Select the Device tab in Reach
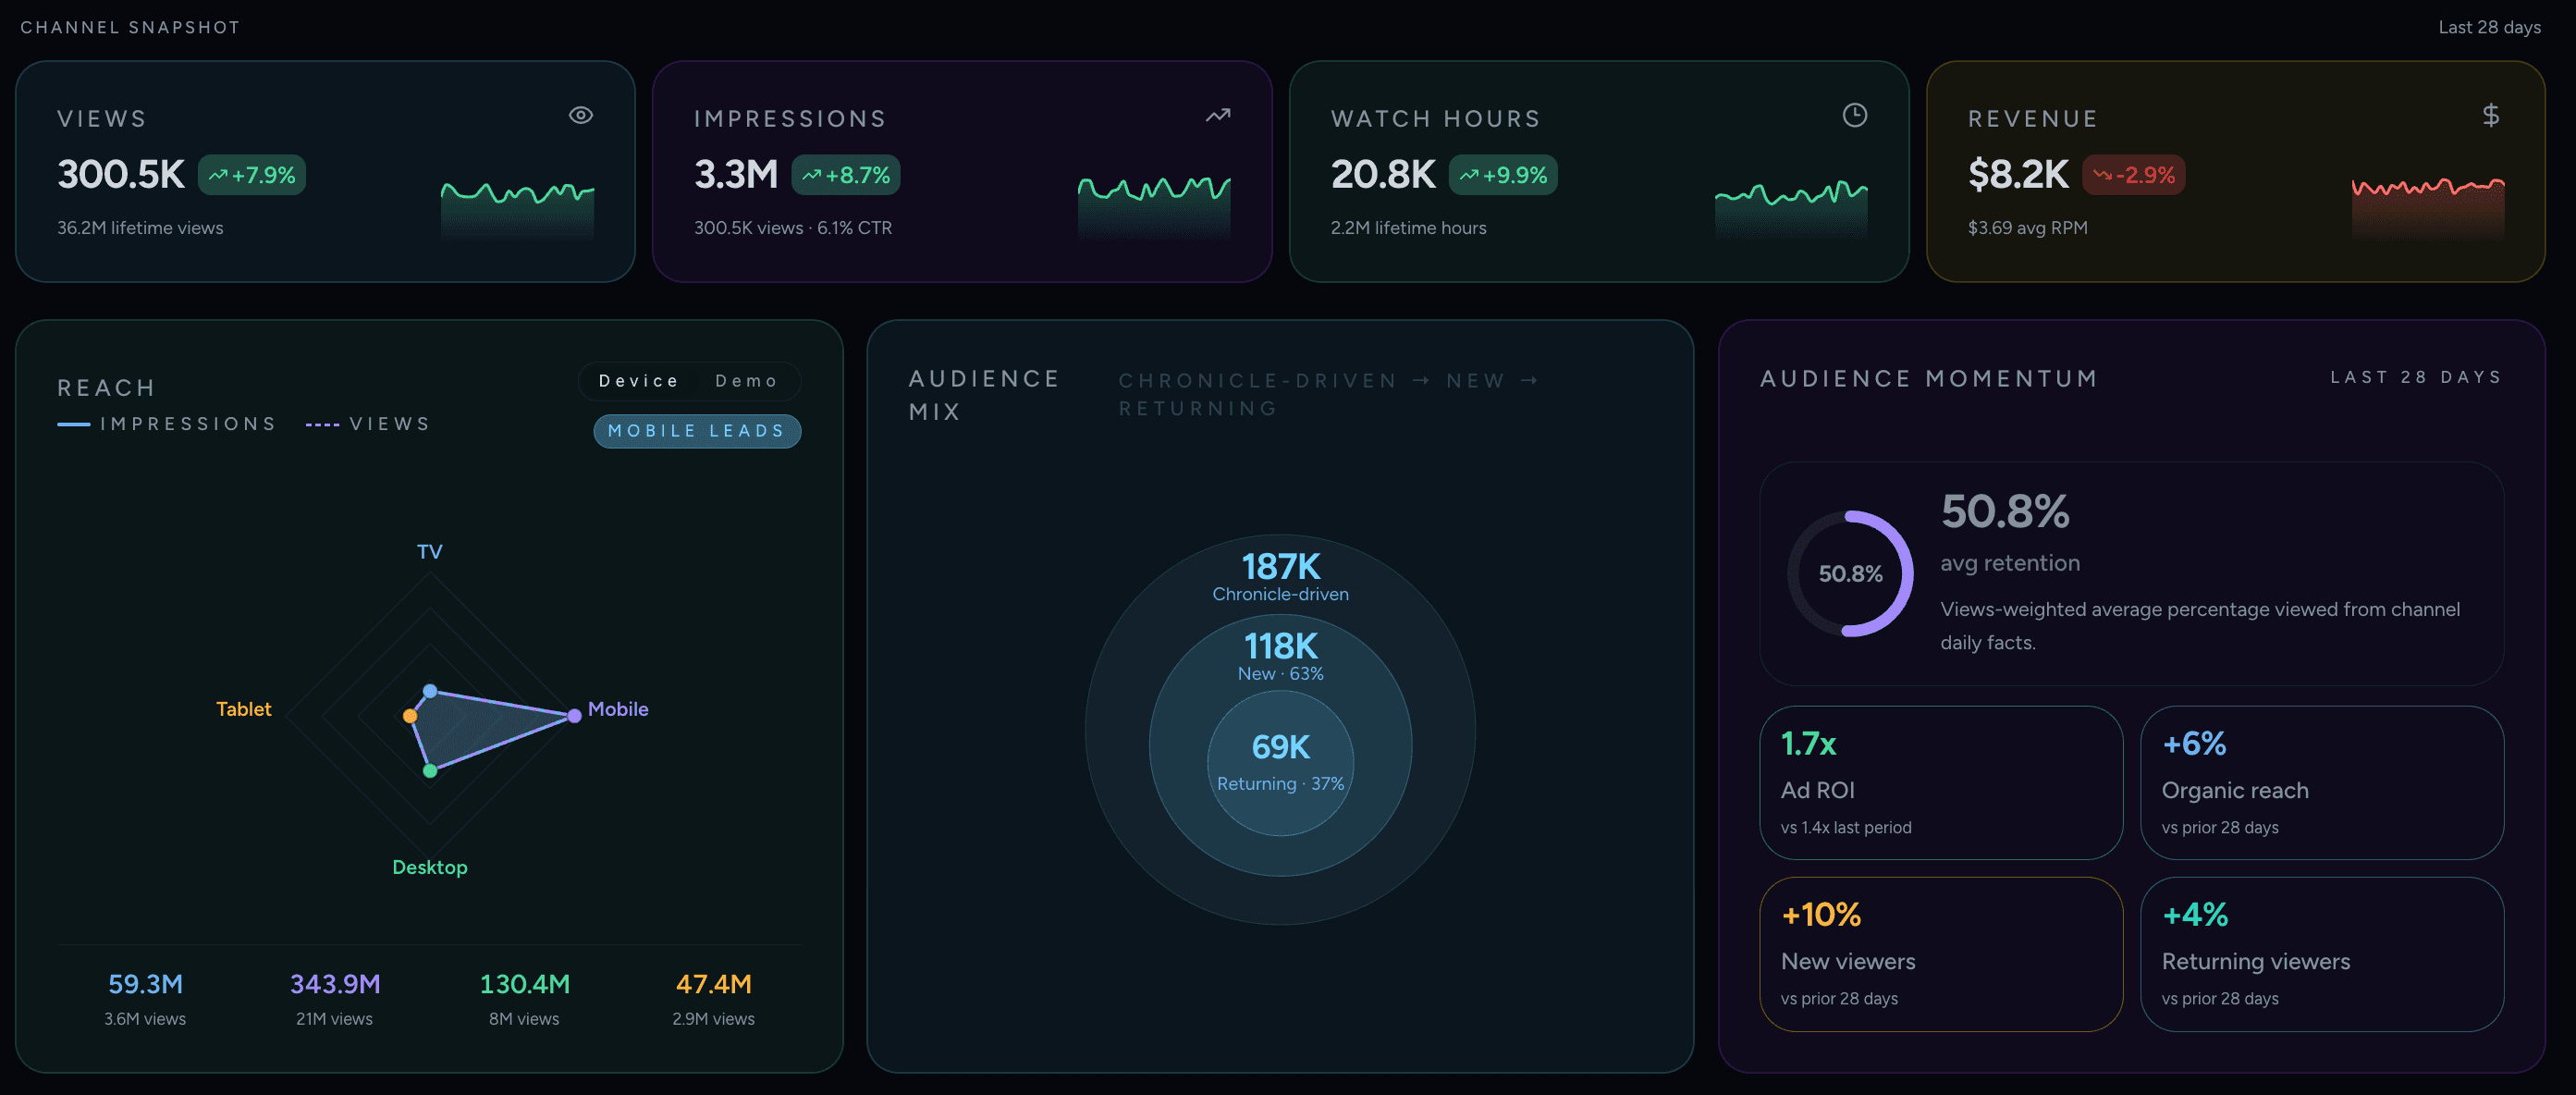The width and height of the screenshot is (2576, 1095). (x=639, y=381)
